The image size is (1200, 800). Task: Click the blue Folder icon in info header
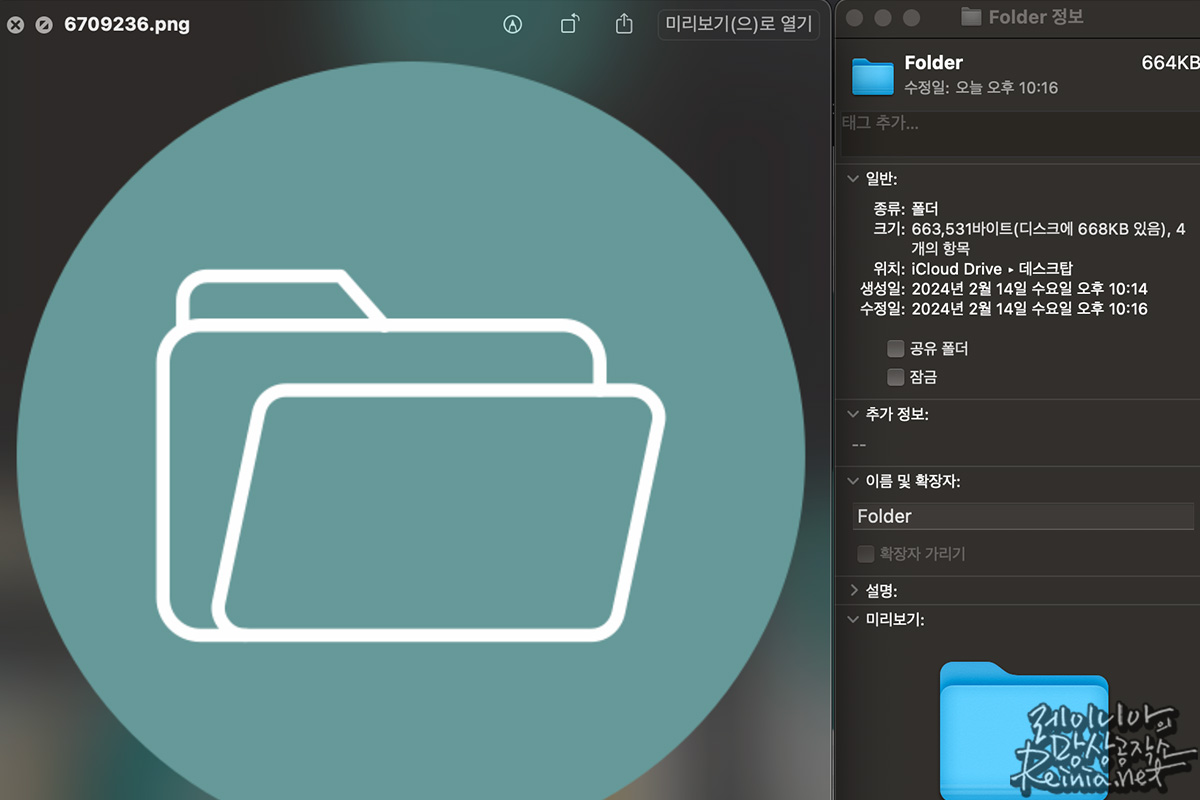click(x=873, y=75)
